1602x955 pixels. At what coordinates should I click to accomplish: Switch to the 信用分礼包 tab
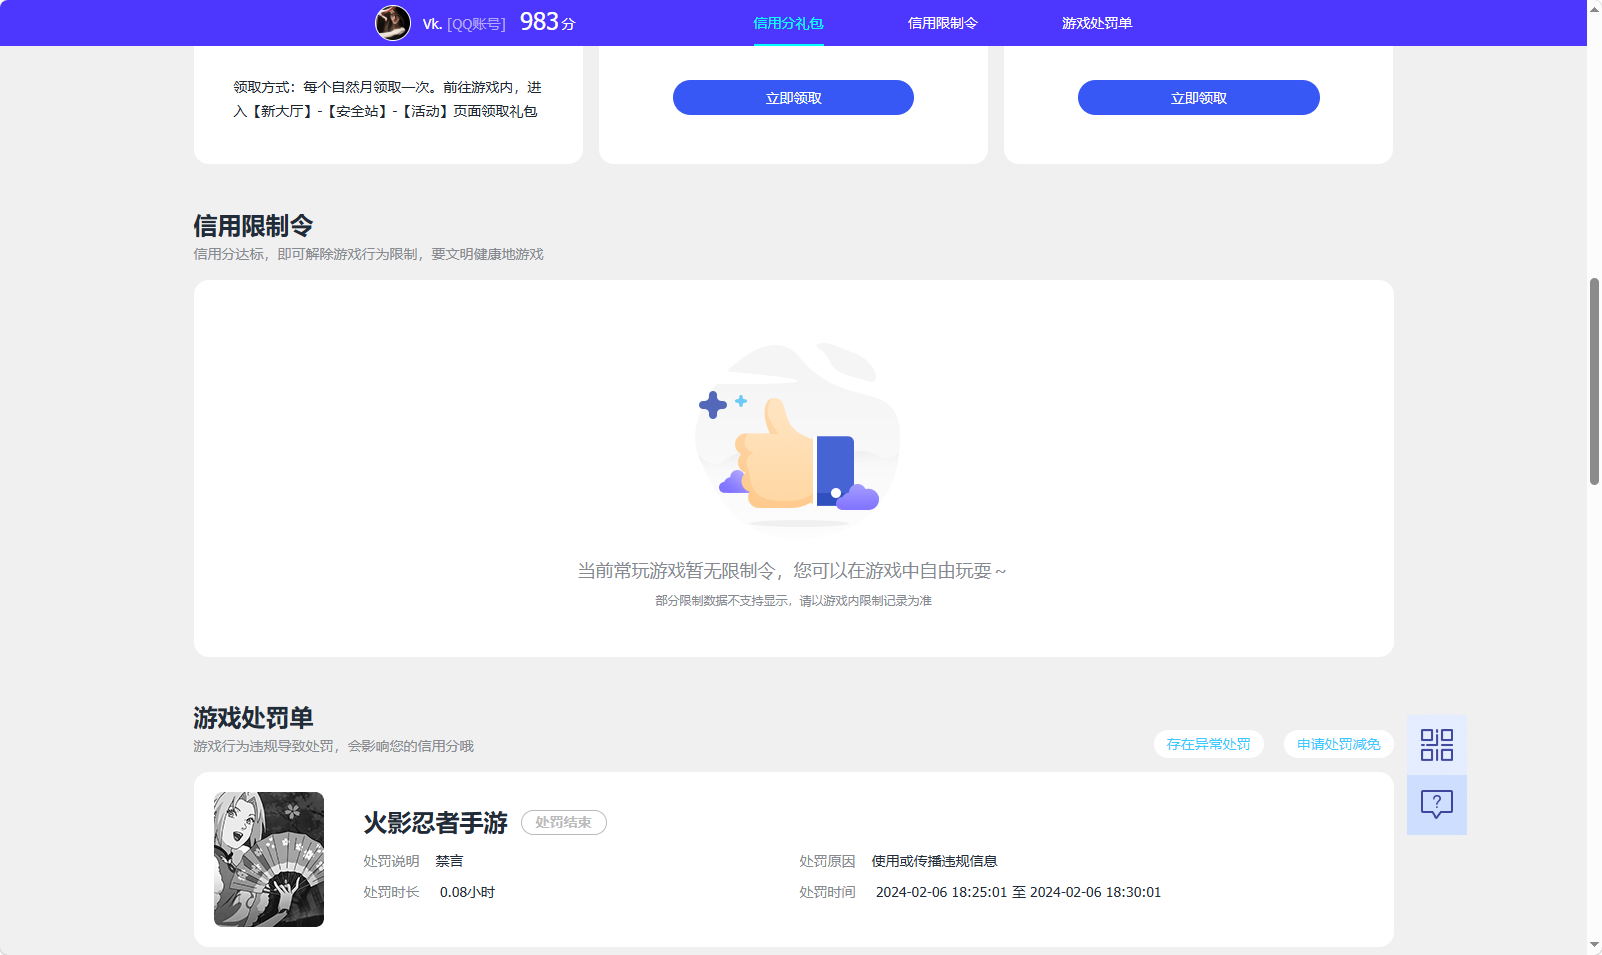[x=788, y=23]
